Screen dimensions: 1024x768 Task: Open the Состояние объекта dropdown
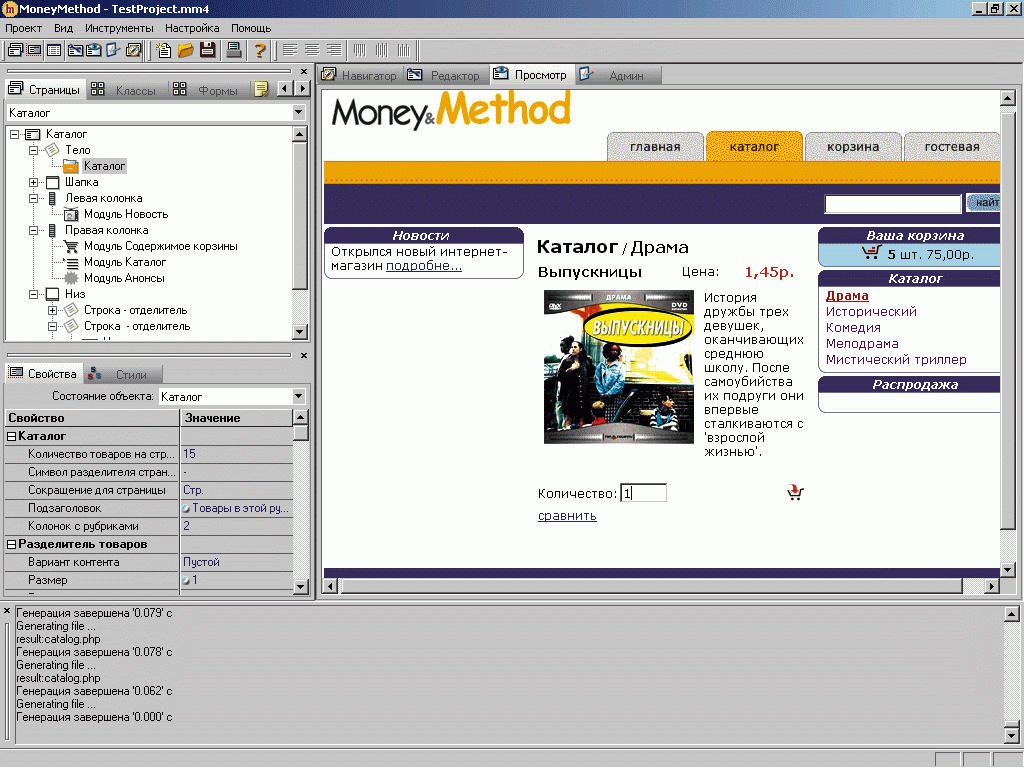(x=298, y=396)
